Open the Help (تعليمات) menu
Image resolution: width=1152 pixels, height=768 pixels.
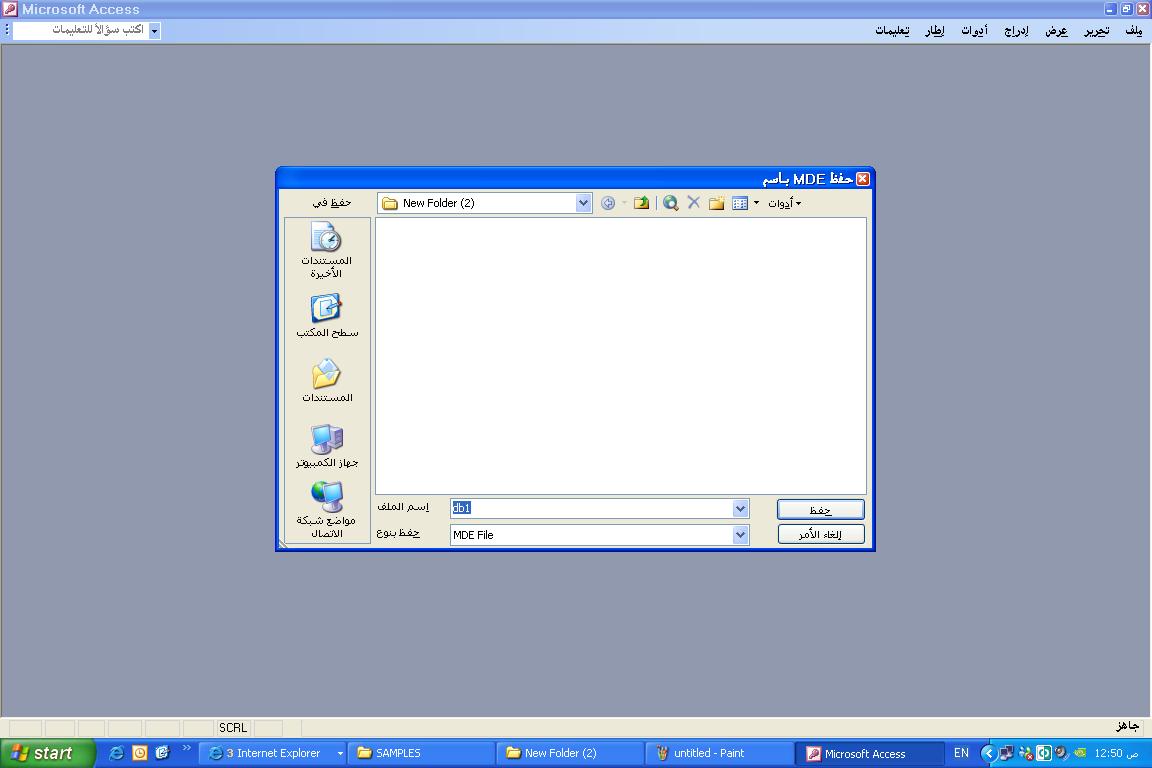tap(892, 31)
